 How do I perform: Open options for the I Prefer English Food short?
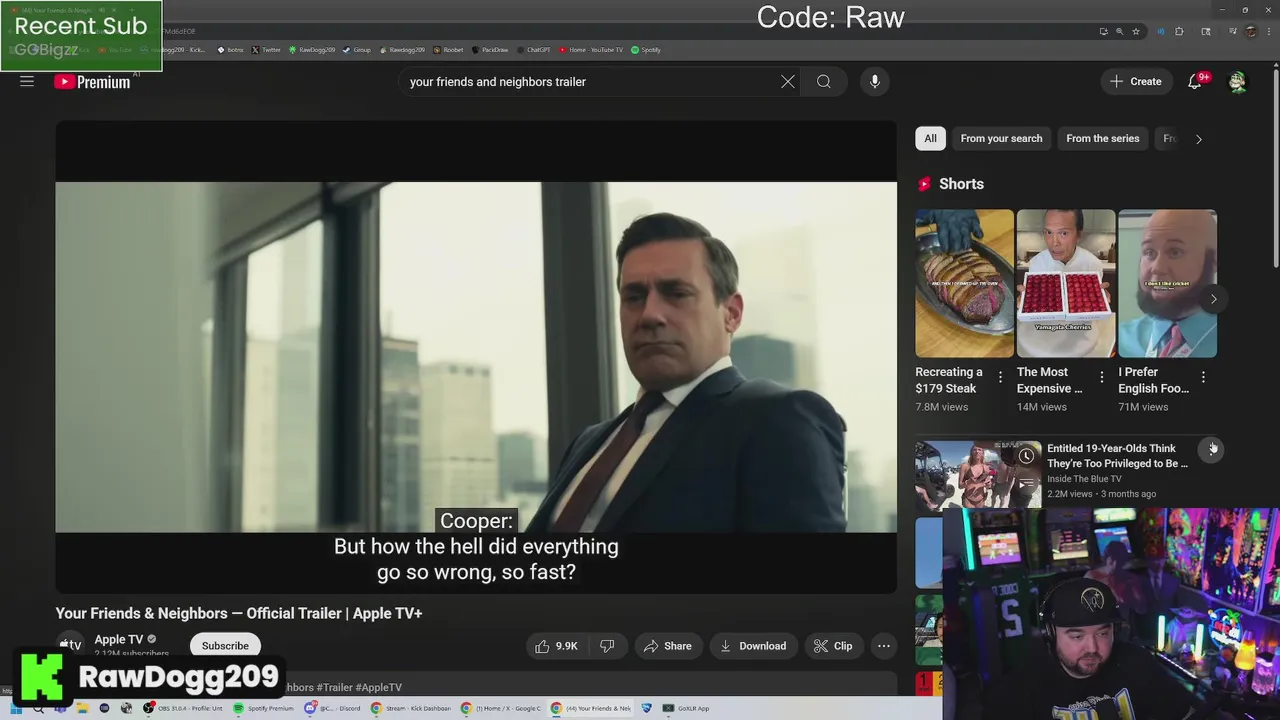point(1203,378)
